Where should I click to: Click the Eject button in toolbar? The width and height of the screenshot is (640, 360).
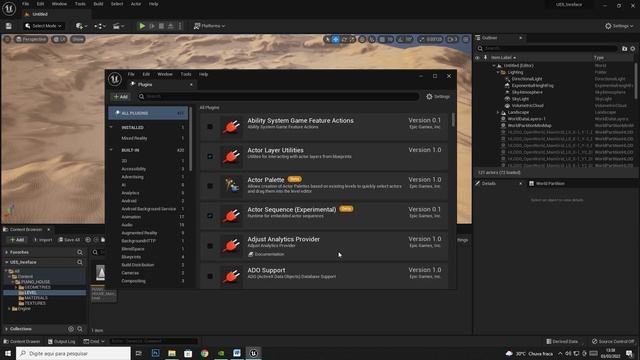click(171, 26)
